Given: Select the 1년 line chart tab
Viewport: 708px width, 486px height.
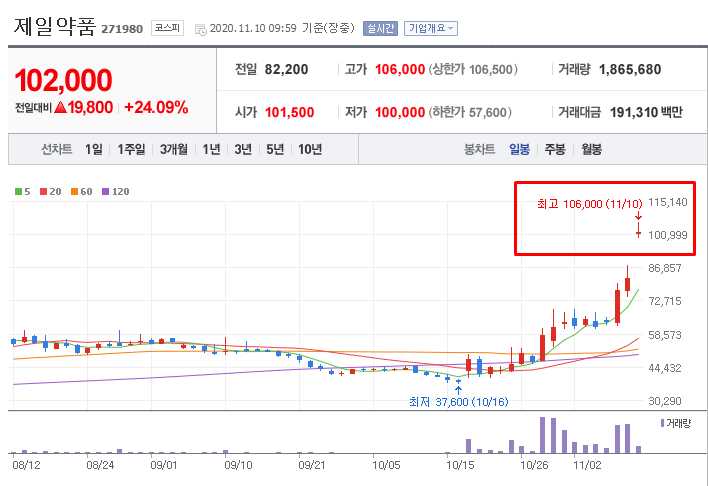Looking at the screenshot, I should 211,149.
